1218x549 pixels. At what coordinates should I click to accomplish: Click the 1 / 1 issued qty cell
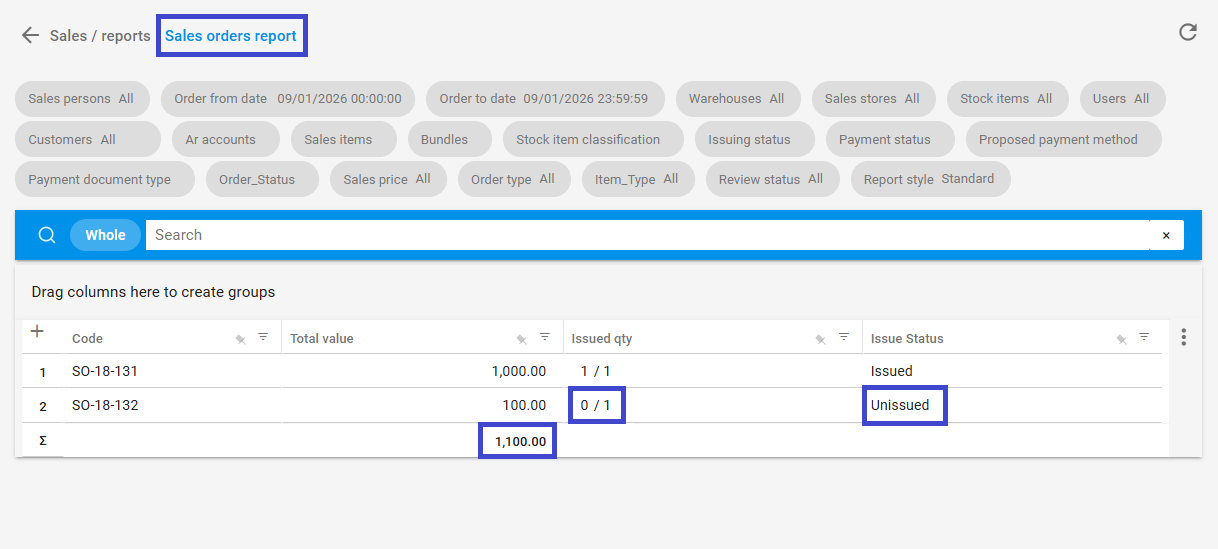(595, 371)
